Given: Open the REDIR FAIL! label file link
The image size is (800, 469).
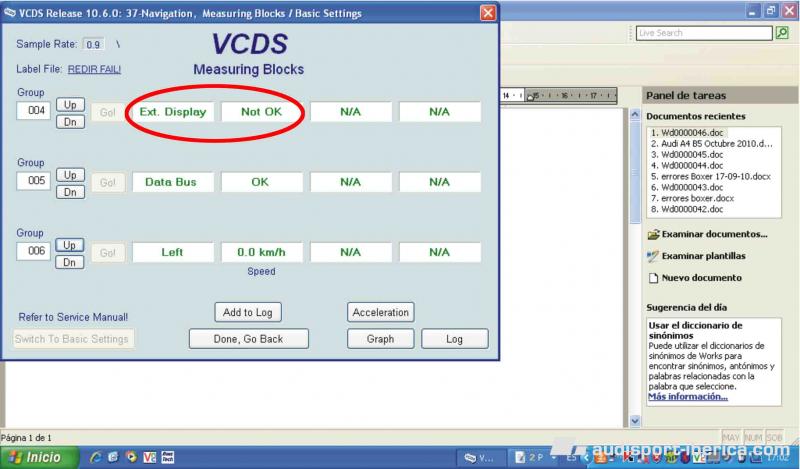Looking at the screenshot, I should [94, 69].
